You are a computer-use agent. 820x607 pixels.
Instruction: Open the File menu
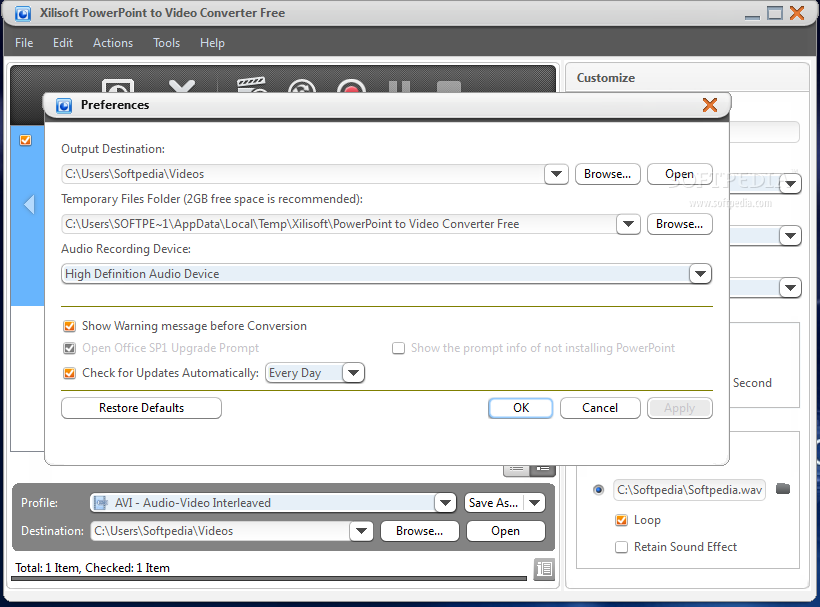pyautogui.click(x=24, y=43)
